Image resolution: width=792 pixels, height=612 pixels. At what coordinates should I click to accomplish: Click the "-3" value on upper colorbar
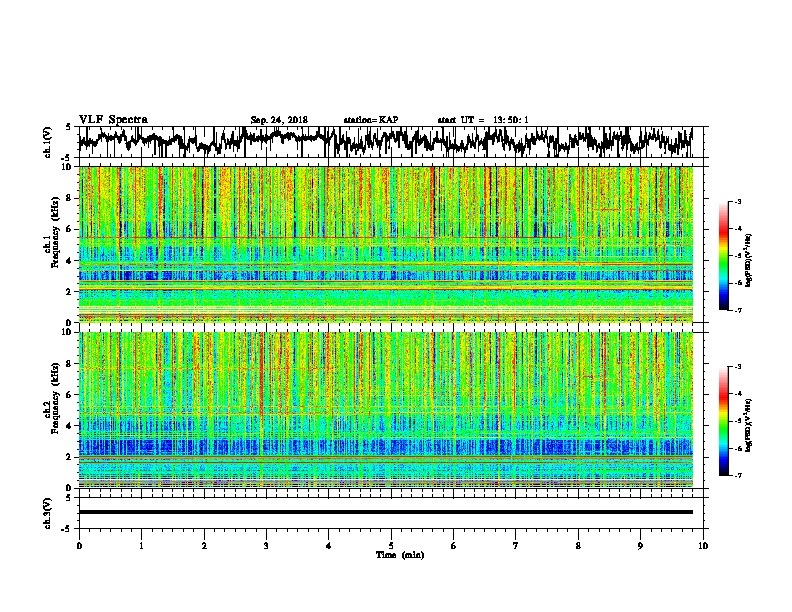point(737,201)
